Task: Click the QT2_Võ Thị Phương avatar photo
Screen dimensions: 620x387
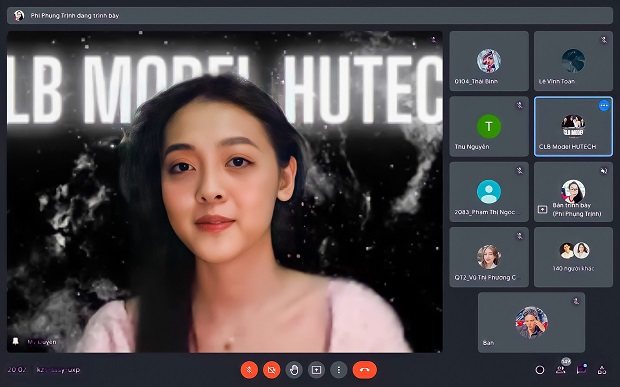Action: tap(489, 257)
